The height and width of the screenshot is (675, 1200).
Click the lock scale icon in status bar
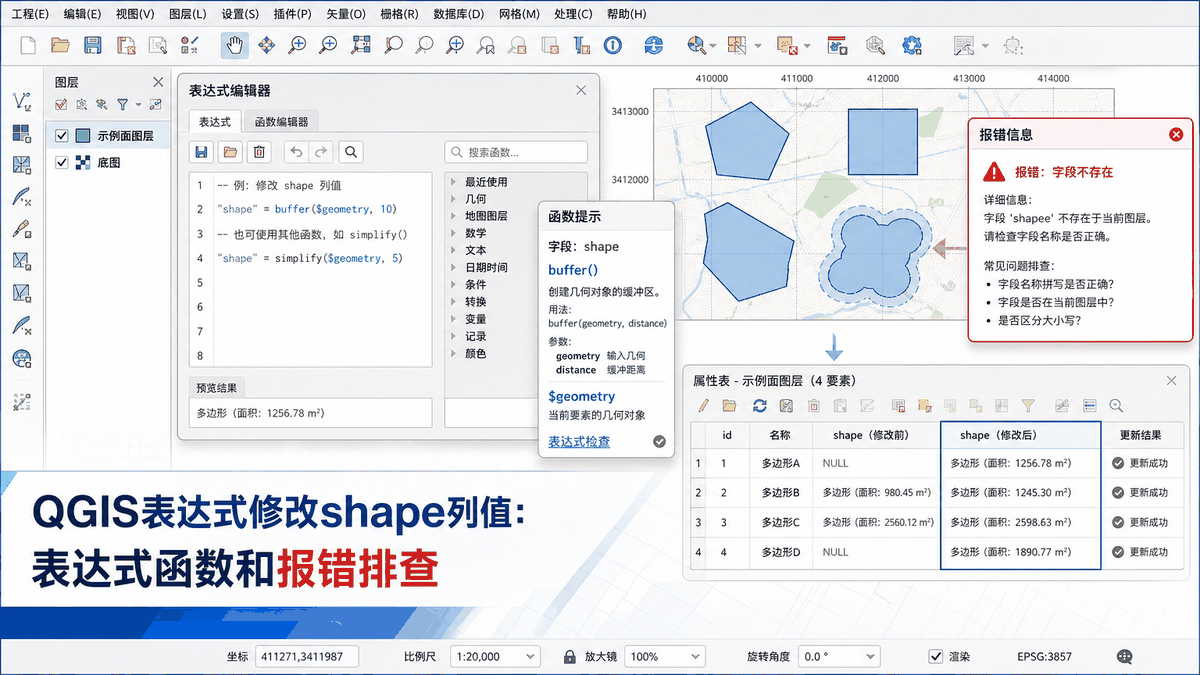click(569, 657)
